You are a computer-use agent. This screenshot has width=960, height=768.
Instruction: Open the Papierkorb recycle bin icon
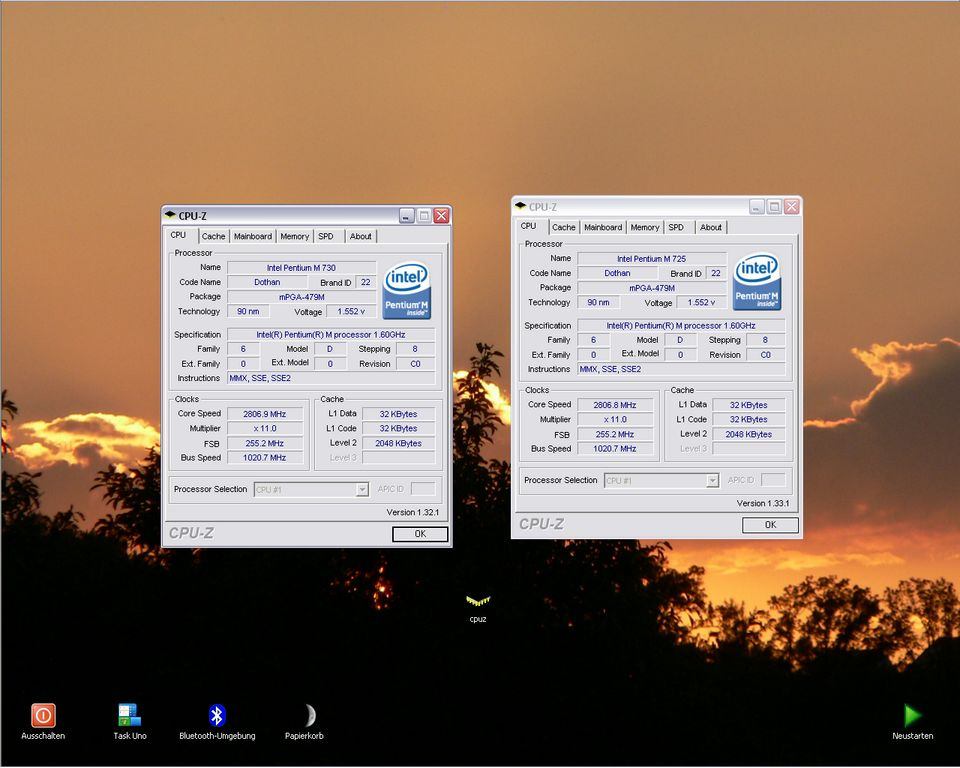308,715
